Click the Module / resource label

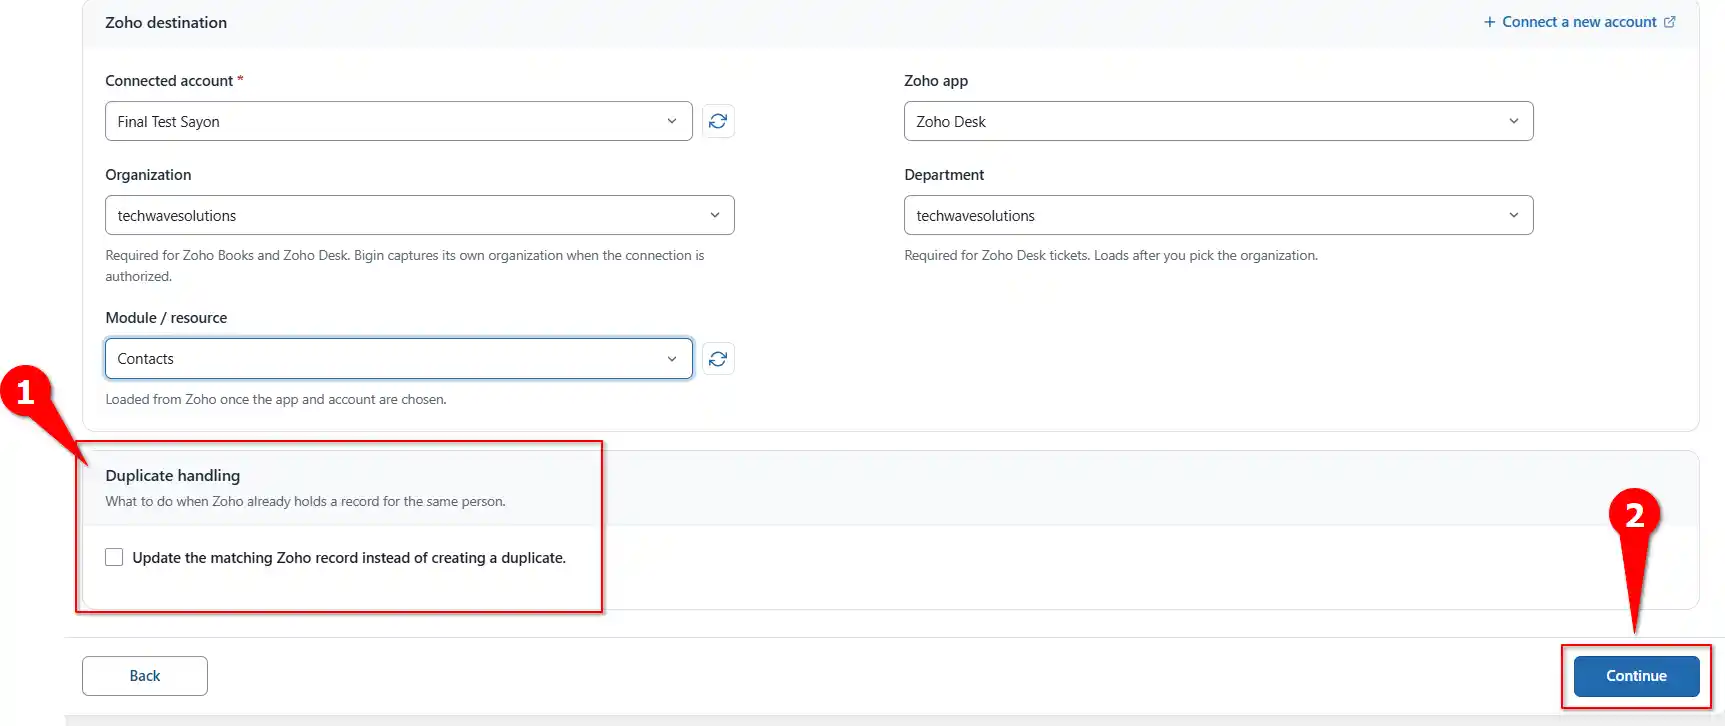click(166, 318)
